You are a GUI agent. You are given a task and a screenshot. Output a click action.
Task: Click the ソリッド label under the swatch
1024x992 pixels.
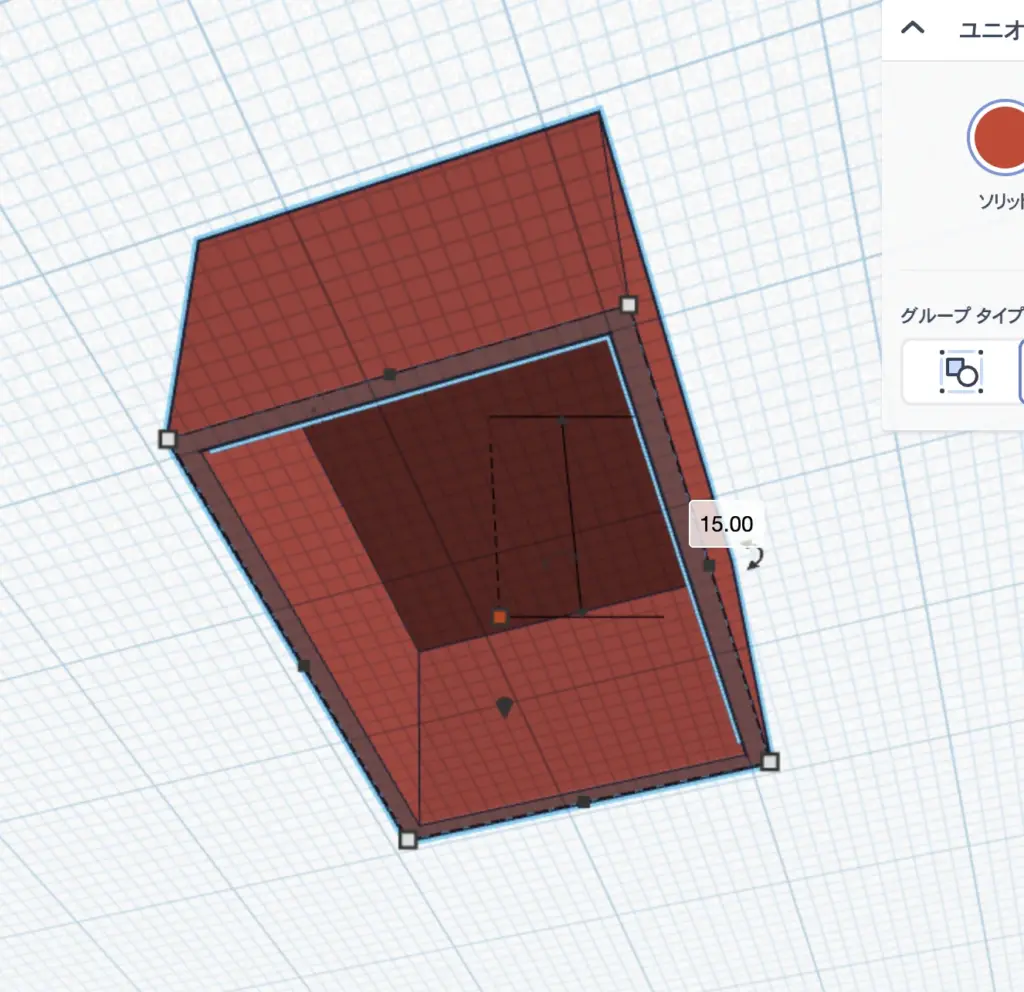click(x=1001, y=200)
